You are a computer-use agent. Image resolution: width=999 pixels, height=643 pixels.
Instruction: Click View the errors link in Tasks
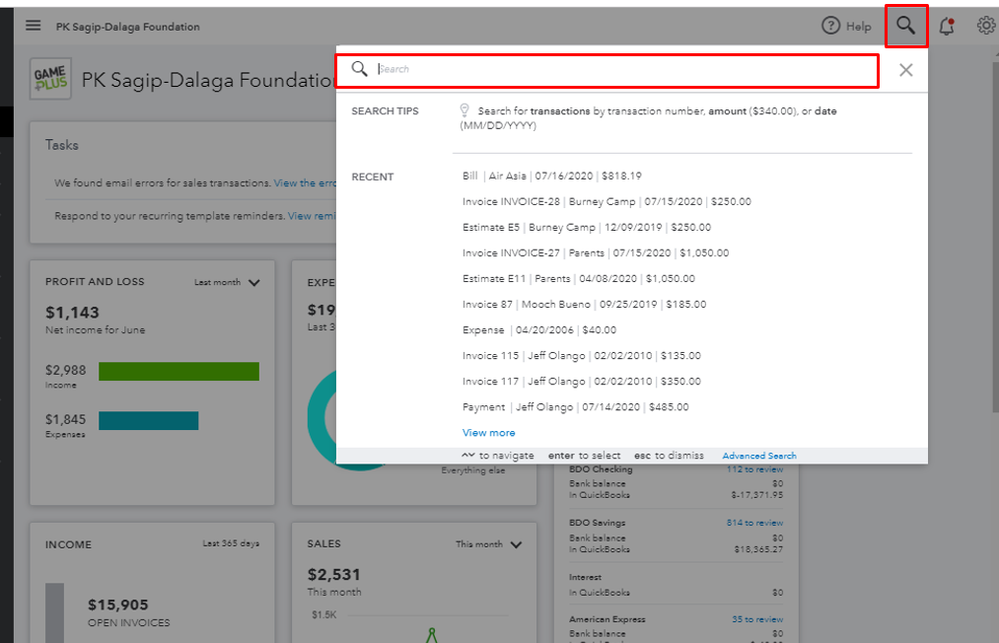[305, 183]
